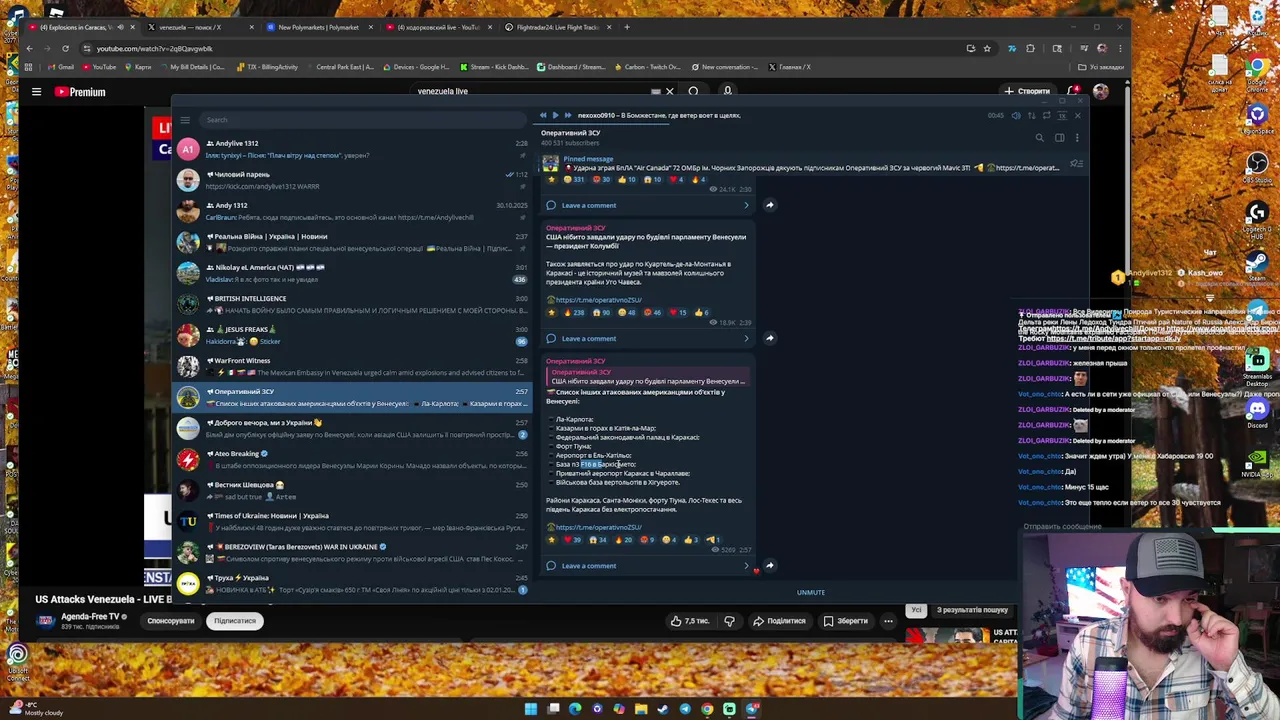The width and height of the screenshot is (1280, 720).
Task: Open BEREZOVIEW (Taras Berezovets) channel
Action: (x=350, y=552)
